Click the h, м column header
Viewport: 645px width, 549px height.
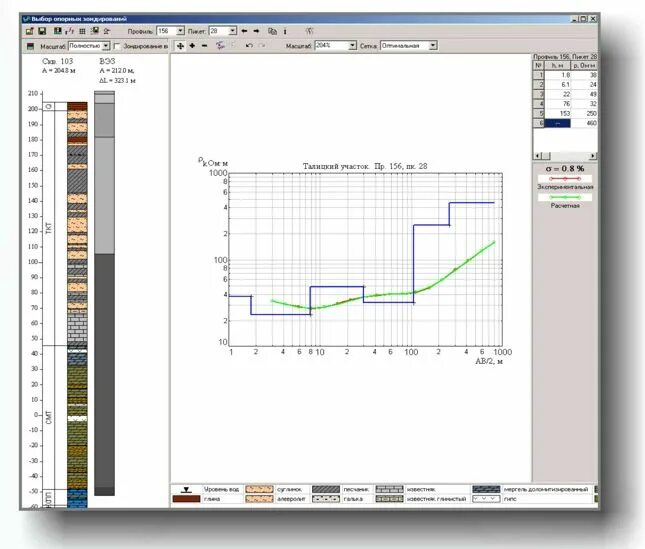click(x=557, y=65)
